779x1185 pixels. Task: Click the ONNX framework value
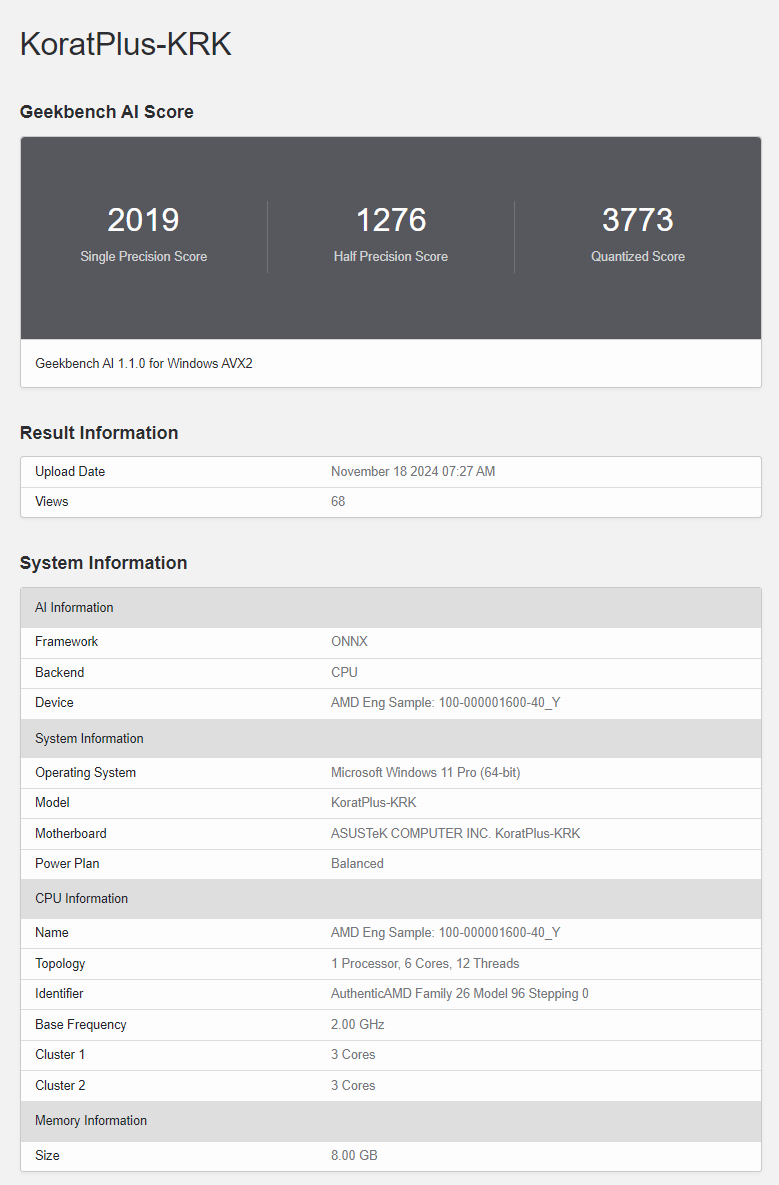[x=349, y=642]
